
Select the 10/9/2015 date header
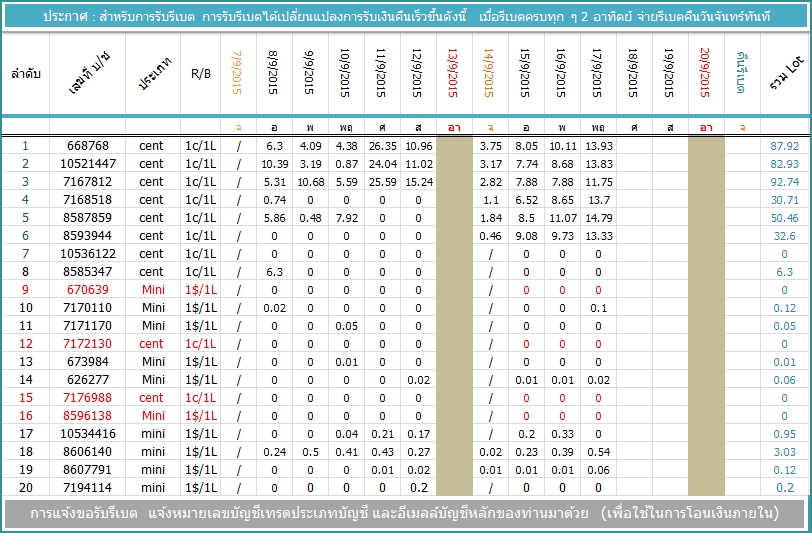345,73
